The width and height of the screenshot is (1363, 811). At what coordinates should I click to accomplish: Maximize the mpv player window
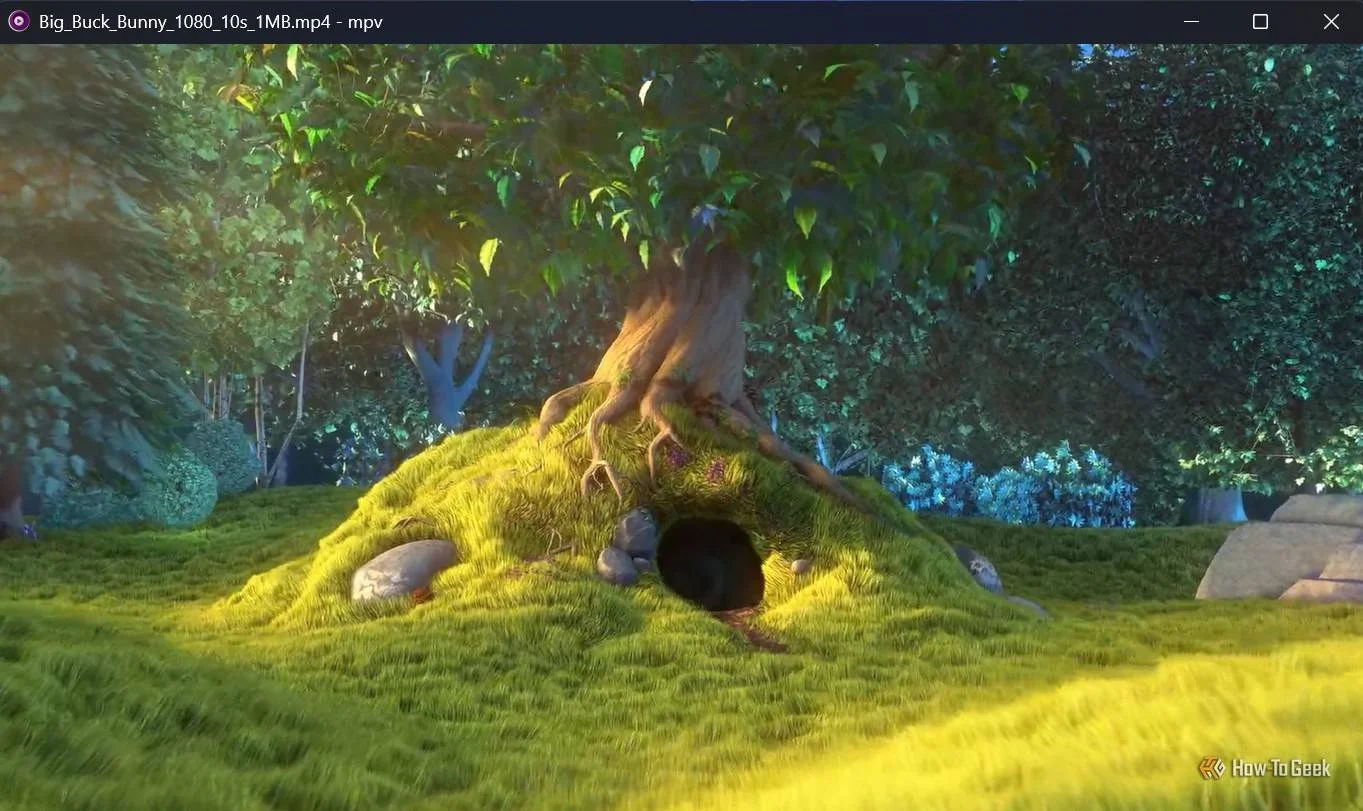click(x=1260, y=21)
